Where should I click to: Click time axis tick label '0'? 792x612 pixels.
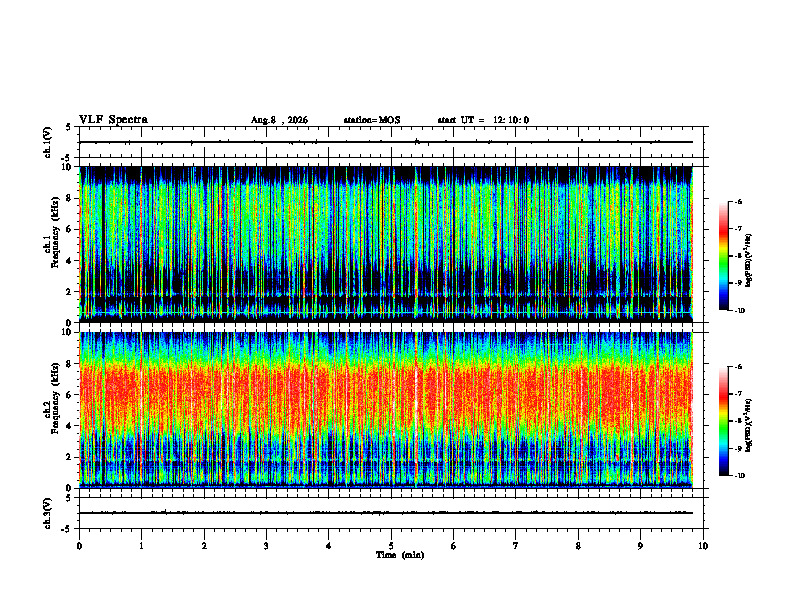[79, 546]
